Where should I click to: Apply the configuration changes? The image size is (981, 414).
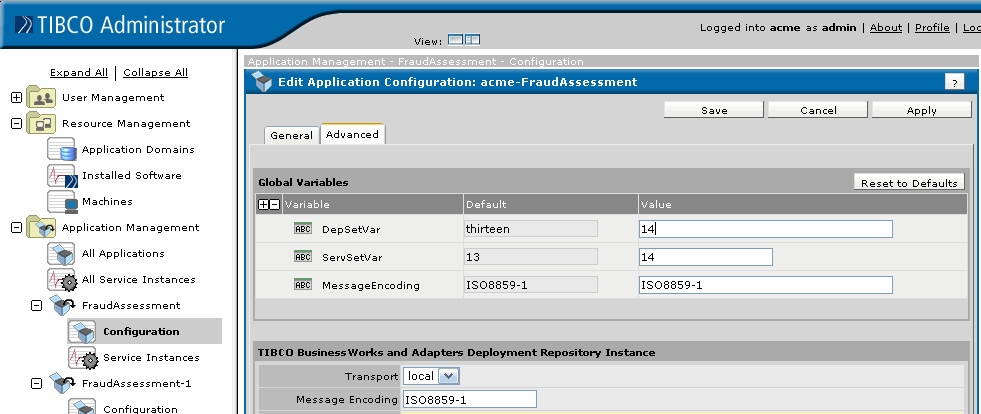(x=922, y=110)
